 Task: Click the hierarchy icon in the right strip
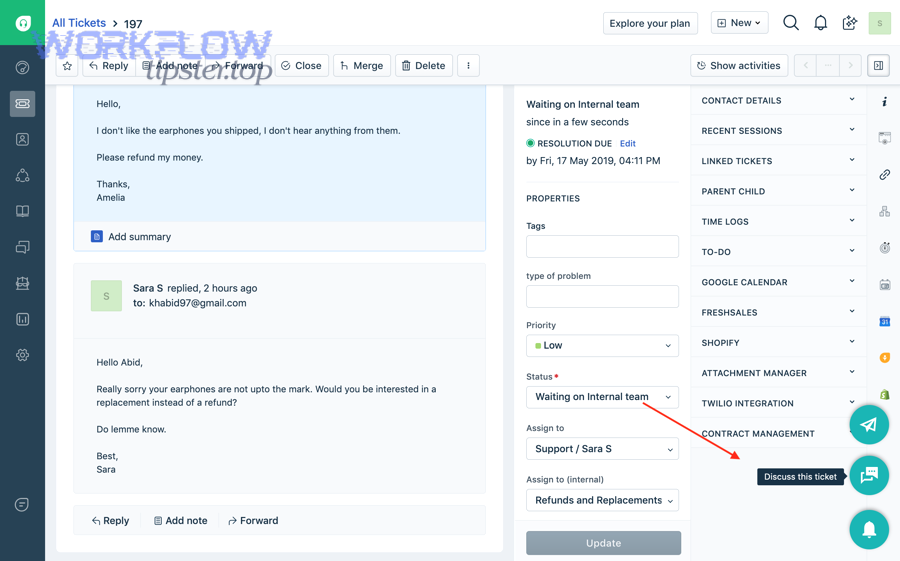pos(885,211)
